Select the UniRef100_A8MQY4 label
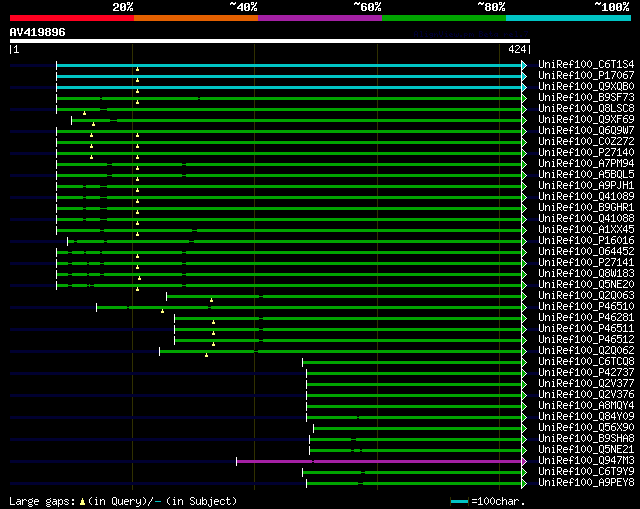Image resolution: width=640 pixels, height=509 pixels. click(586, 406)
